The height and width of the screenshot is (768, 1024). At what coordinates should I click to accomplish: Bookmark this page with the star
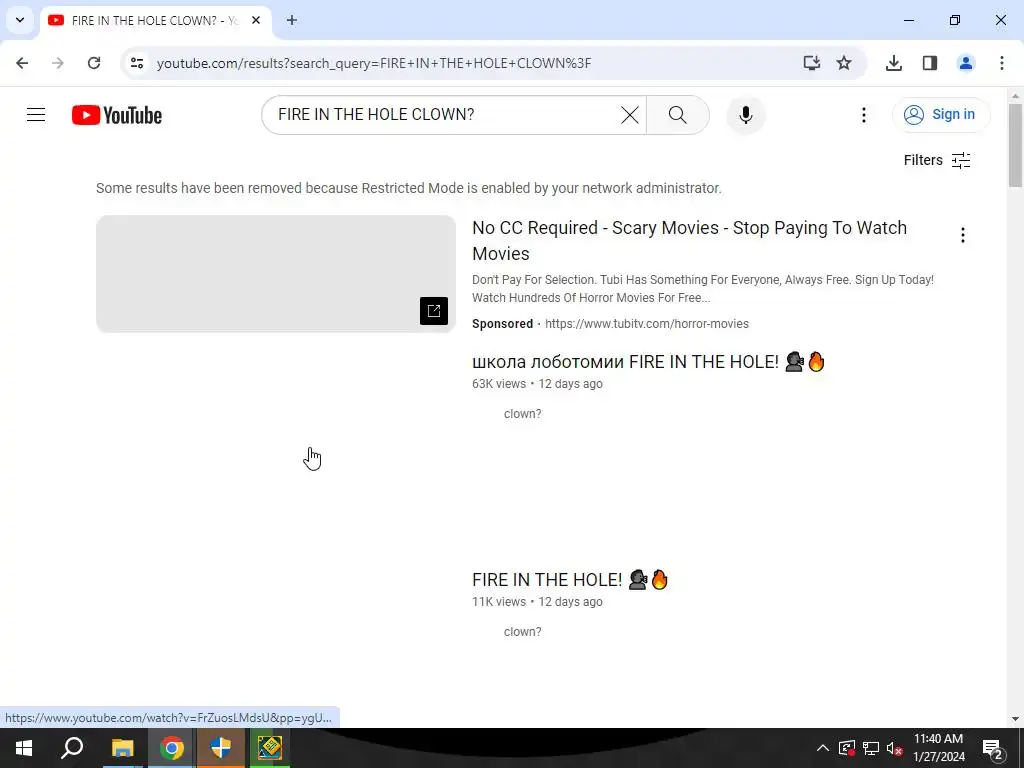[x=844, y=63]
